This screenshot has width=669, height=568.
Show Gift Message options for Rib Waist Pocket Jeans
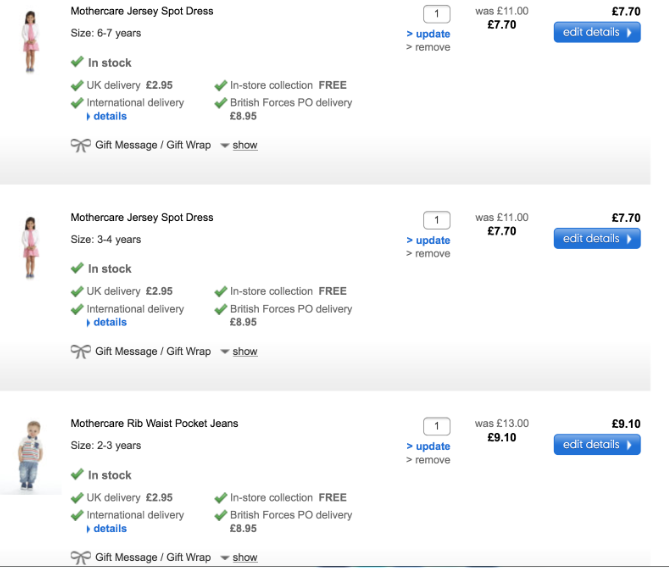point(245,558)
